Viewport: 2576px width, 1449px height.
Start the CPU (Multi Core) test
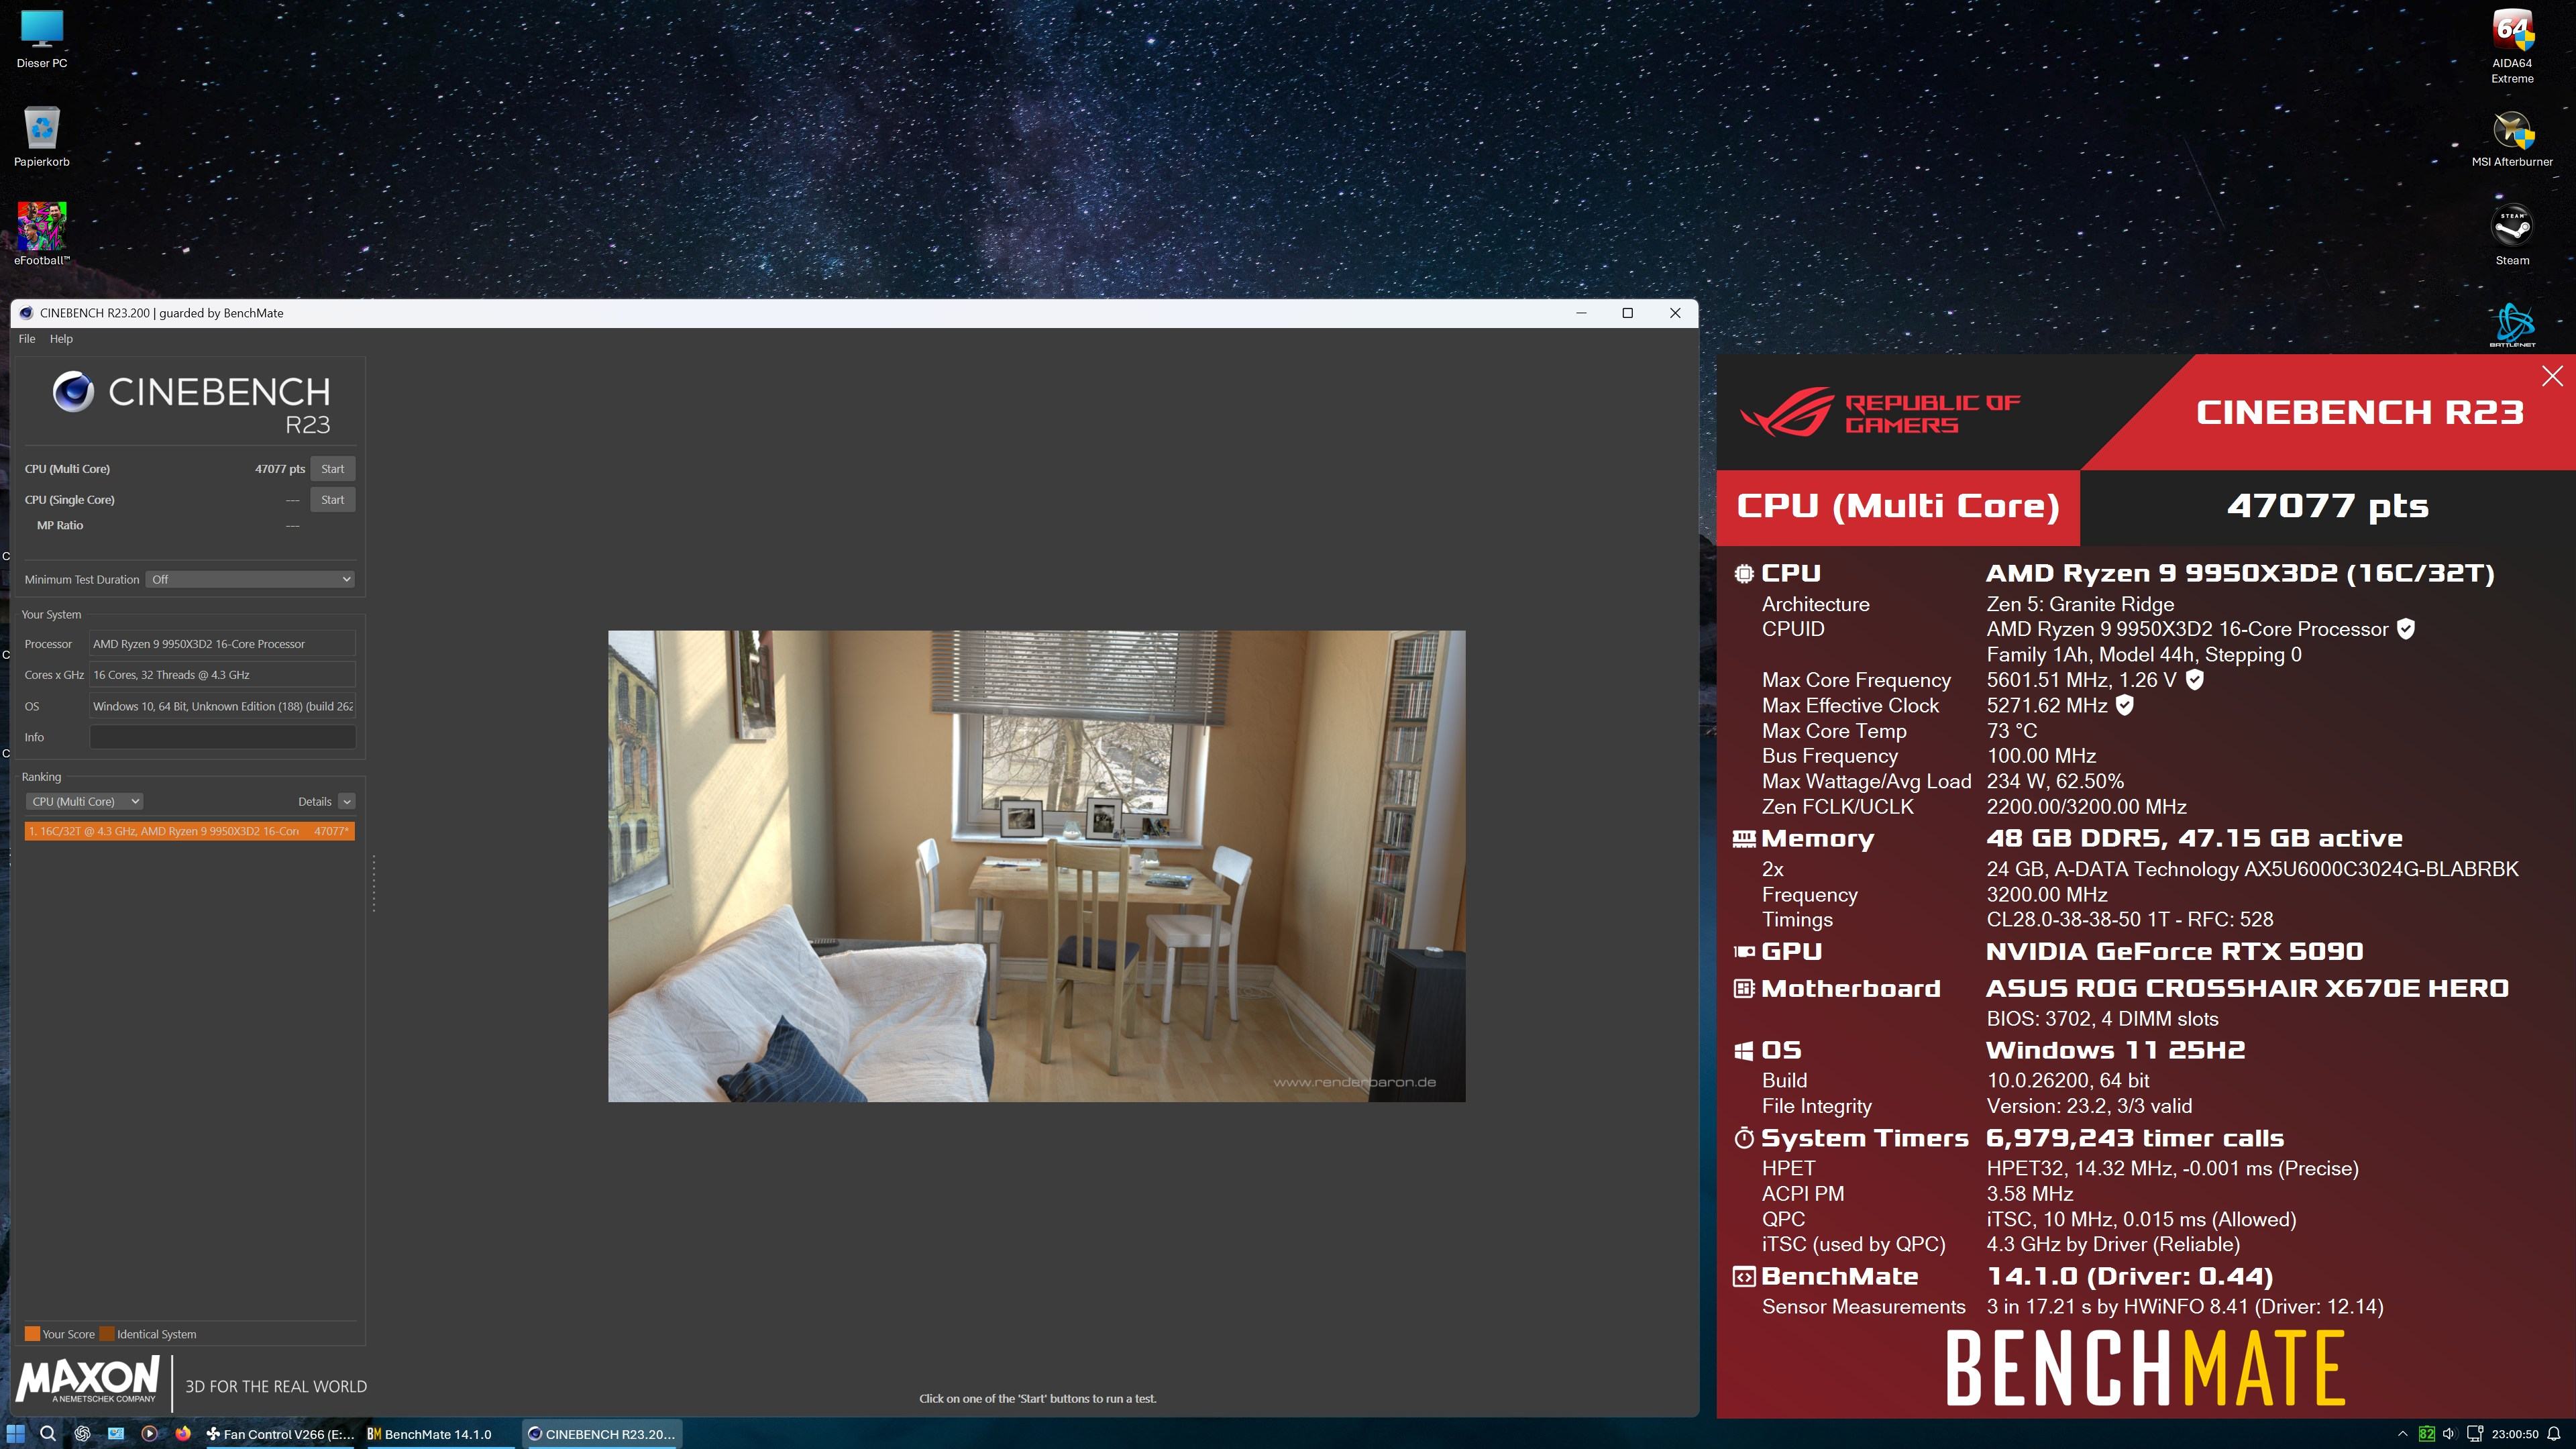pyautogui.click(x=332, y=469)
